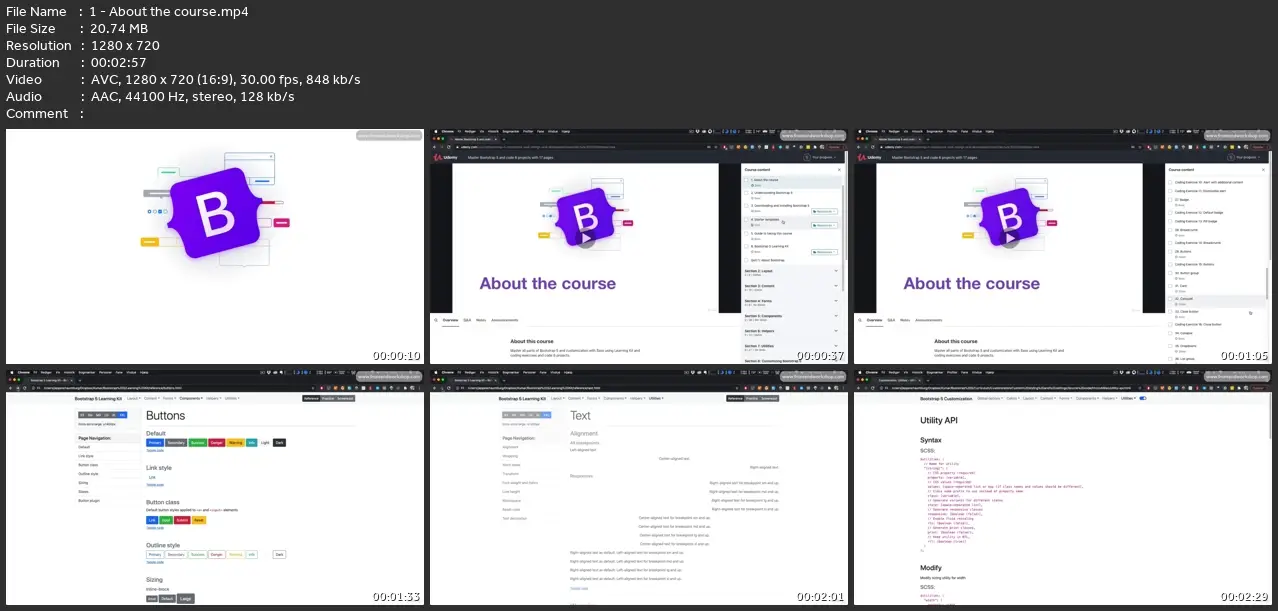
Task: Open Your progress dropdown in 00:00:37 frame
Action: click(x=822, y=157)
